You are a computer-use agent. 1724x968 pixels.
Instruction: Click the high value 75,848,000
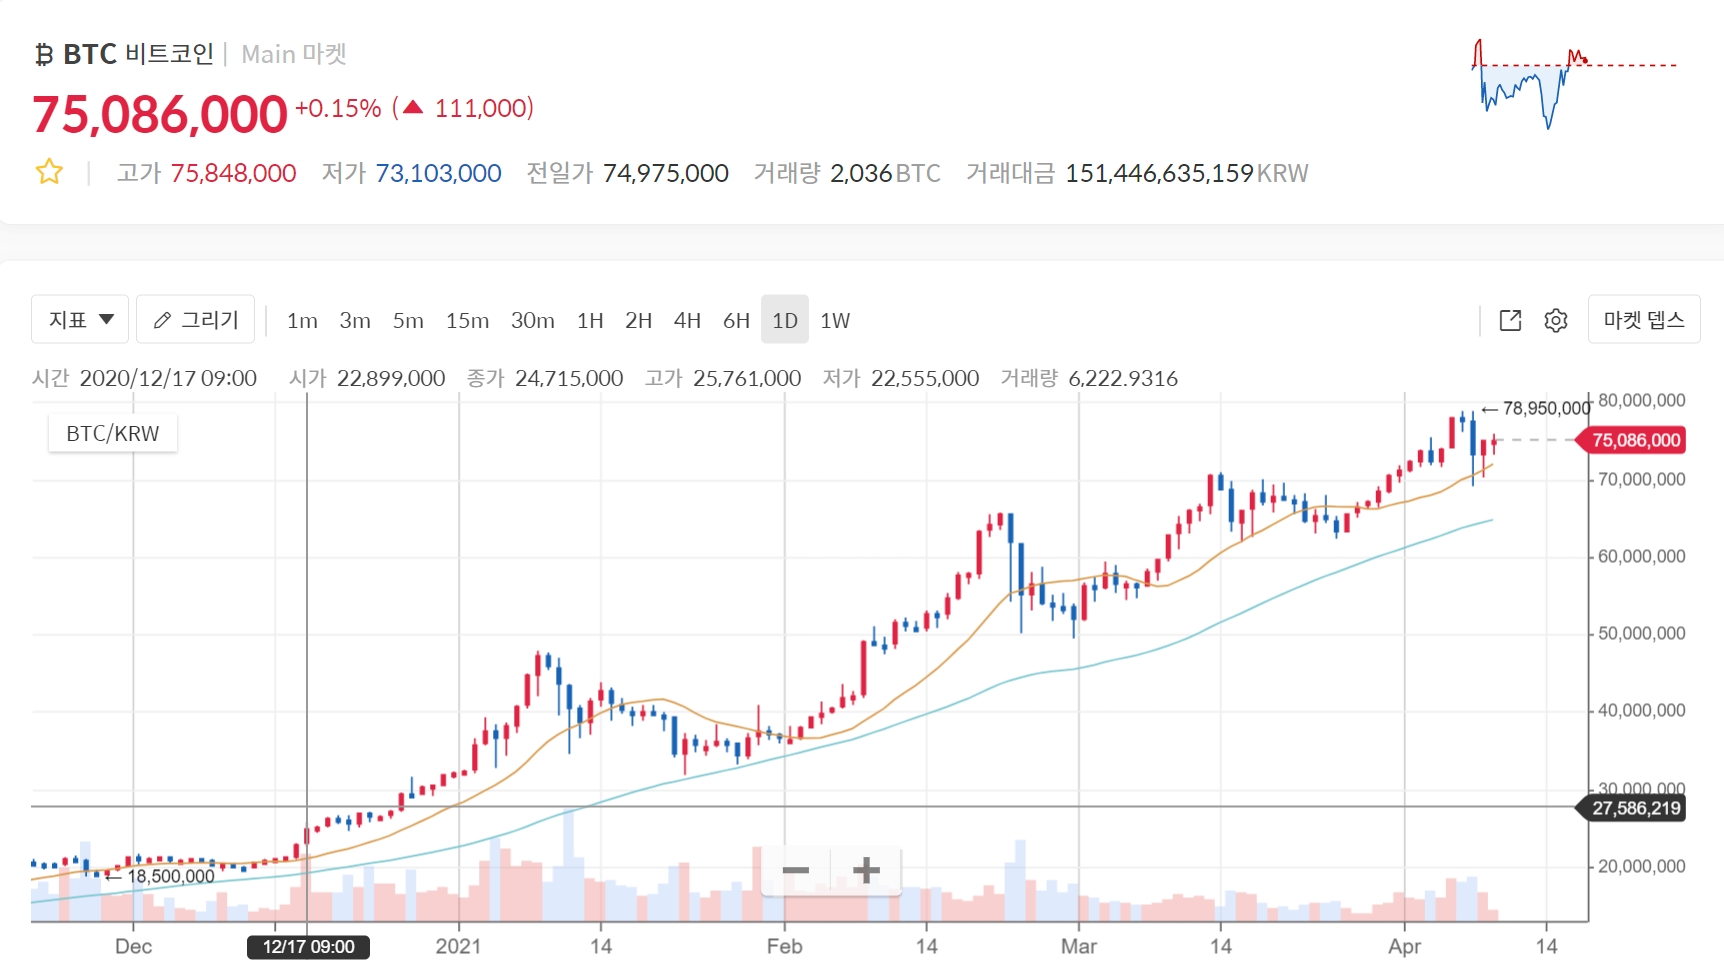(x=233, y=173)
